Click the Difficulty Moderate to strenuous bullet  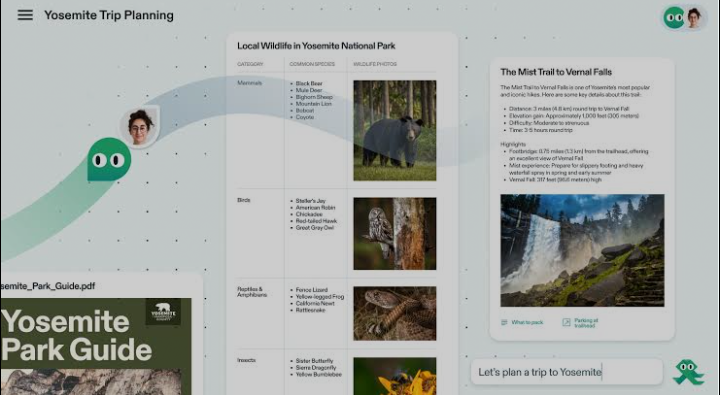pyautogui.click(x=549, y=123)
